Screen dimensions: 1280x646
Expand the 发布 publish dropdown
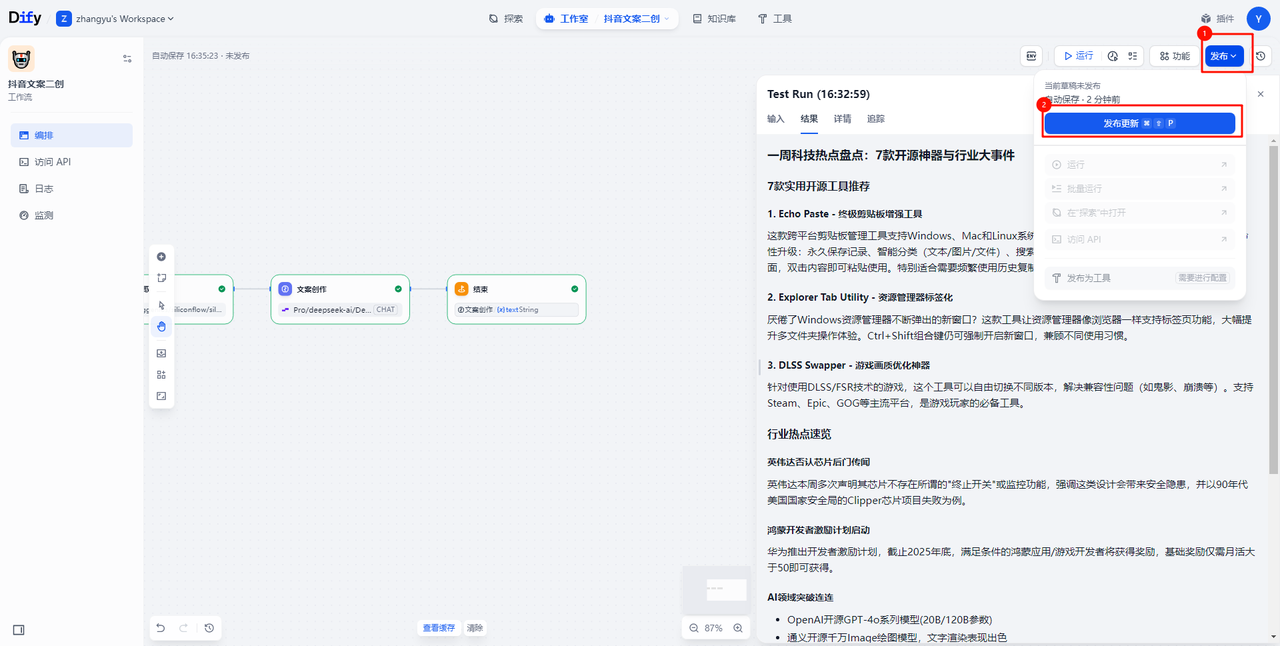(x=1225, y=56)
